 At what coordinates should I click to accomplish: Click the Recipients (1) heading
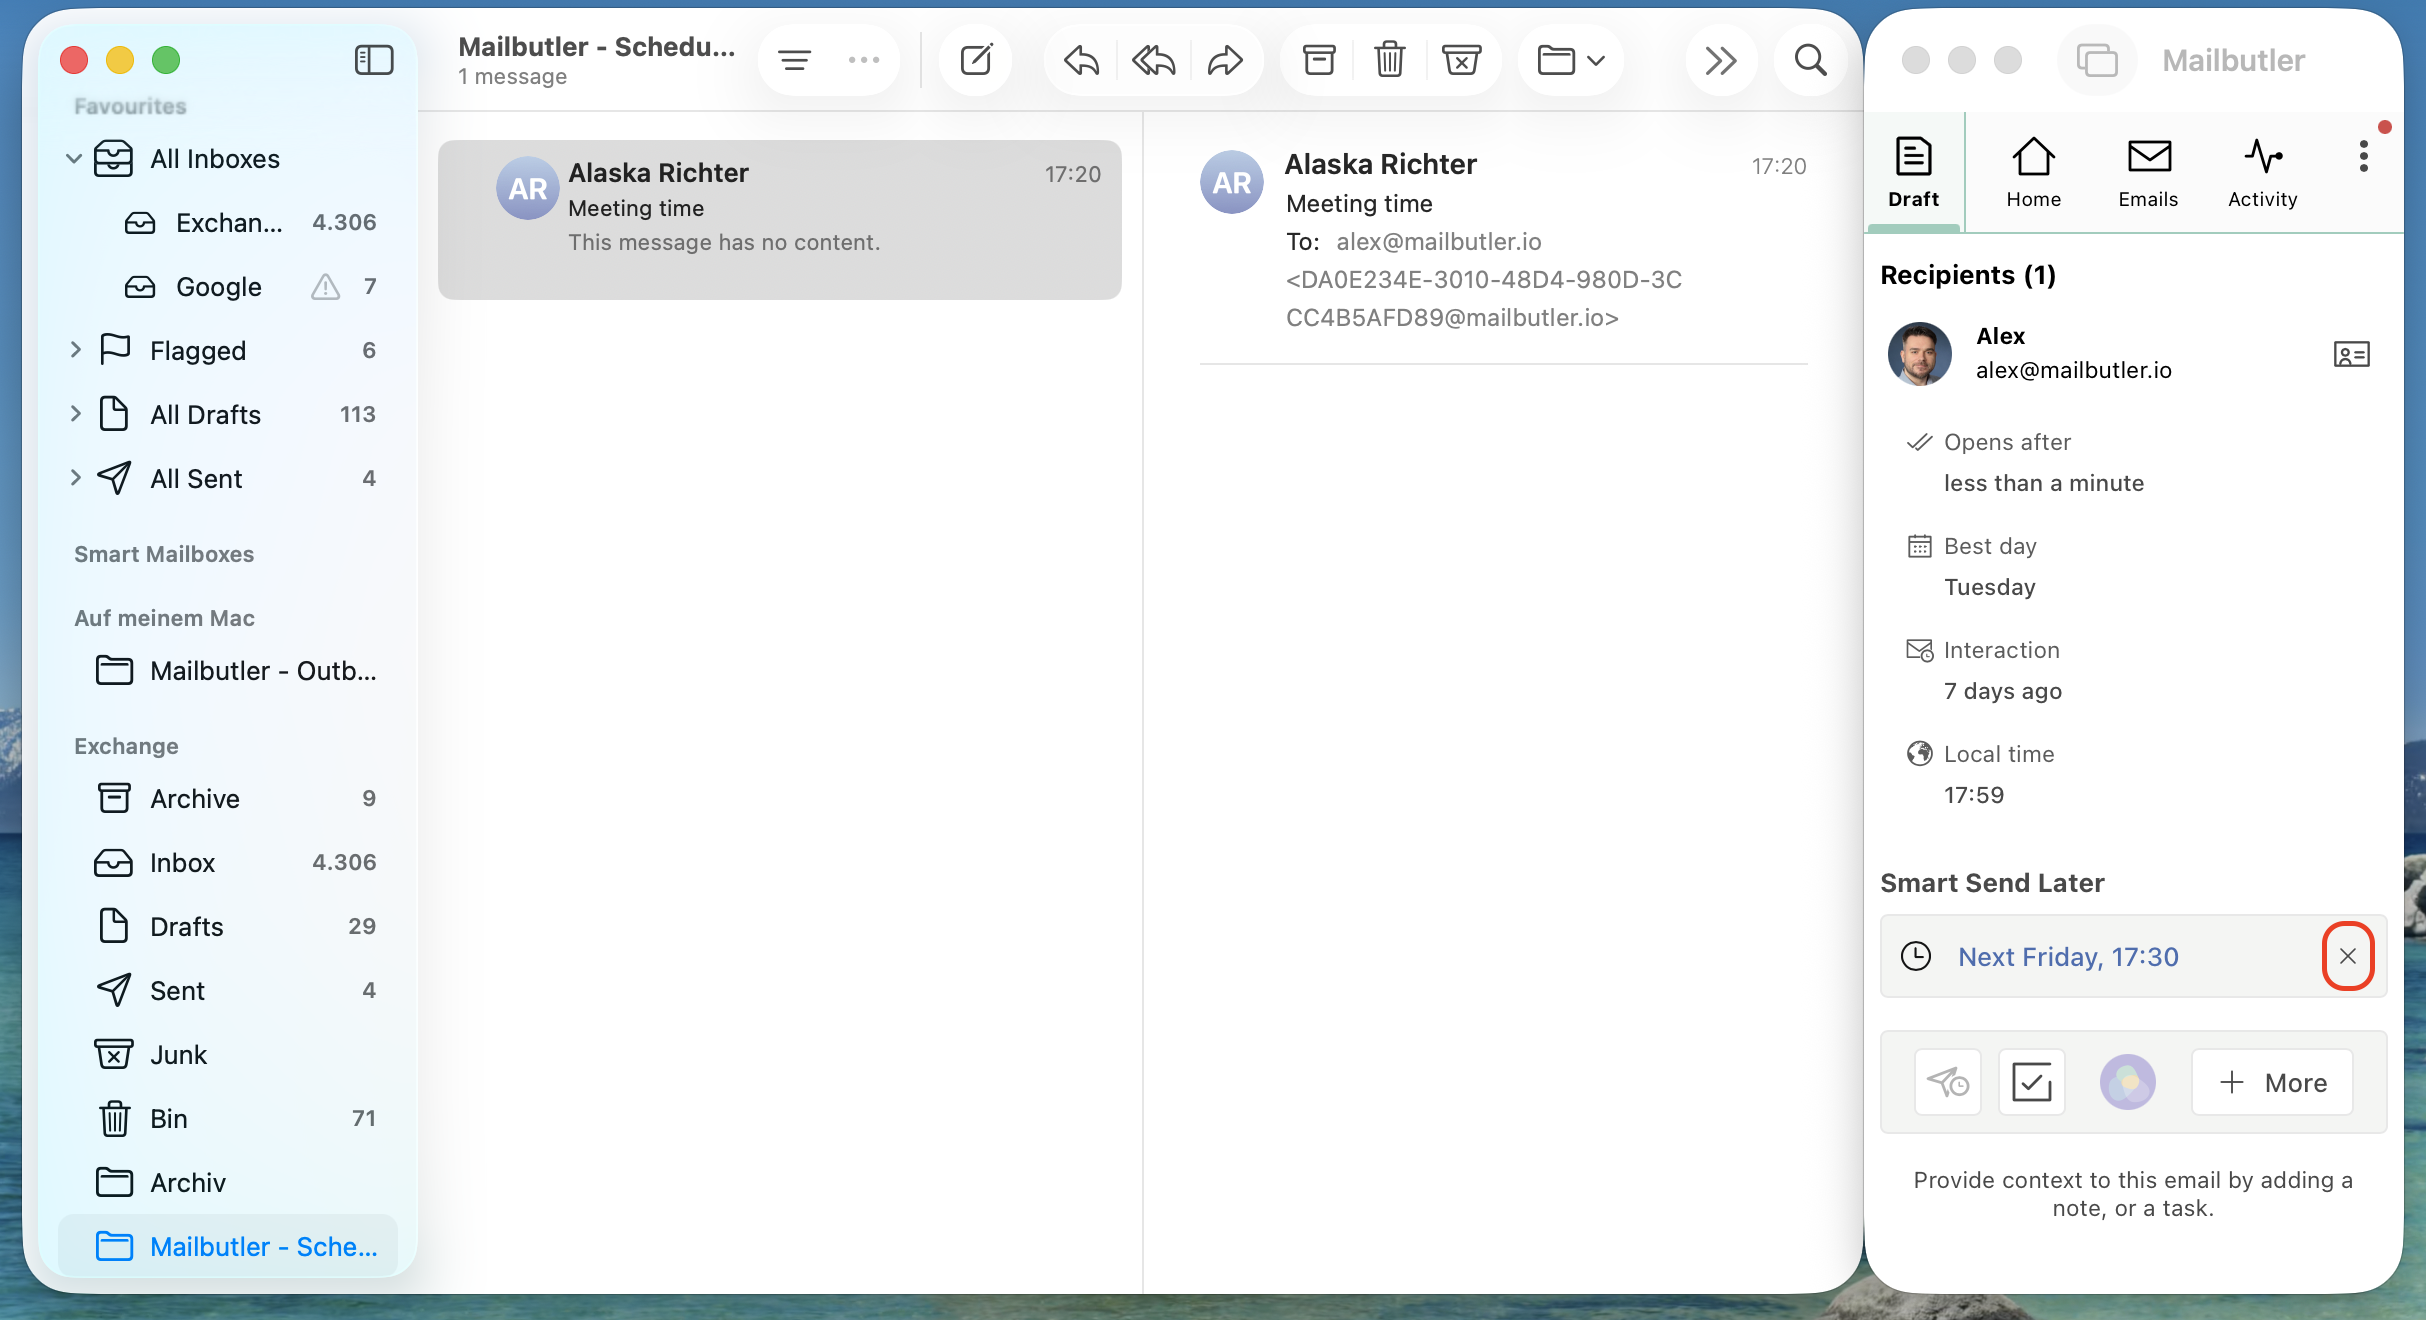tap(1968, 275)
